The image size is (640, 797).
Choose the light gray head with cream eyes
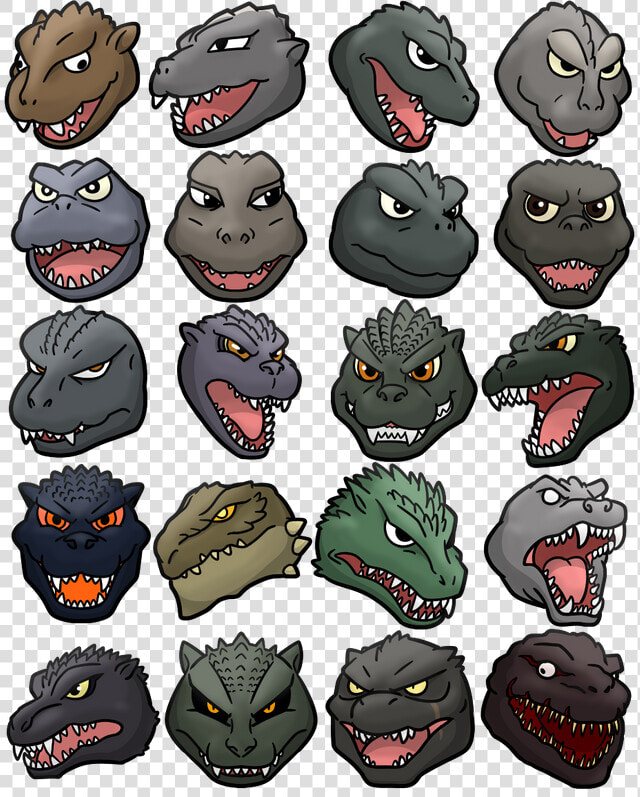click(x=563, y=78)
